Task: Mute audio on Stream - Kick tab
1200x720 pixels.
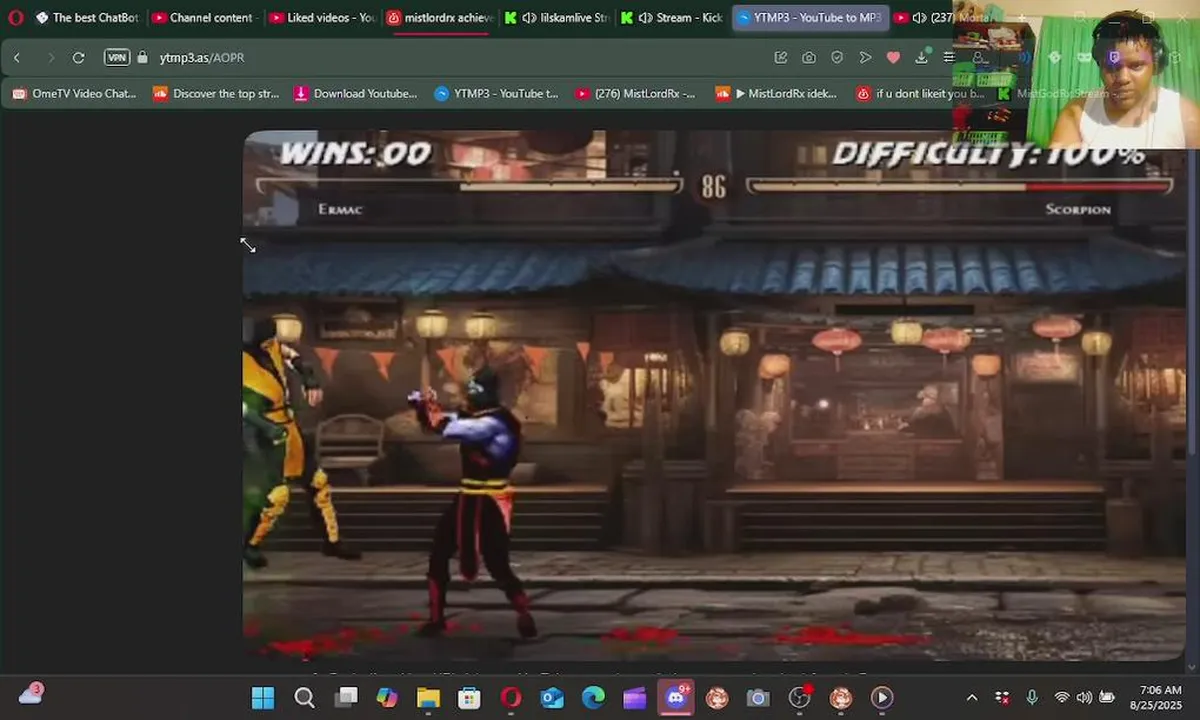Action: click(x=645, y=18)
